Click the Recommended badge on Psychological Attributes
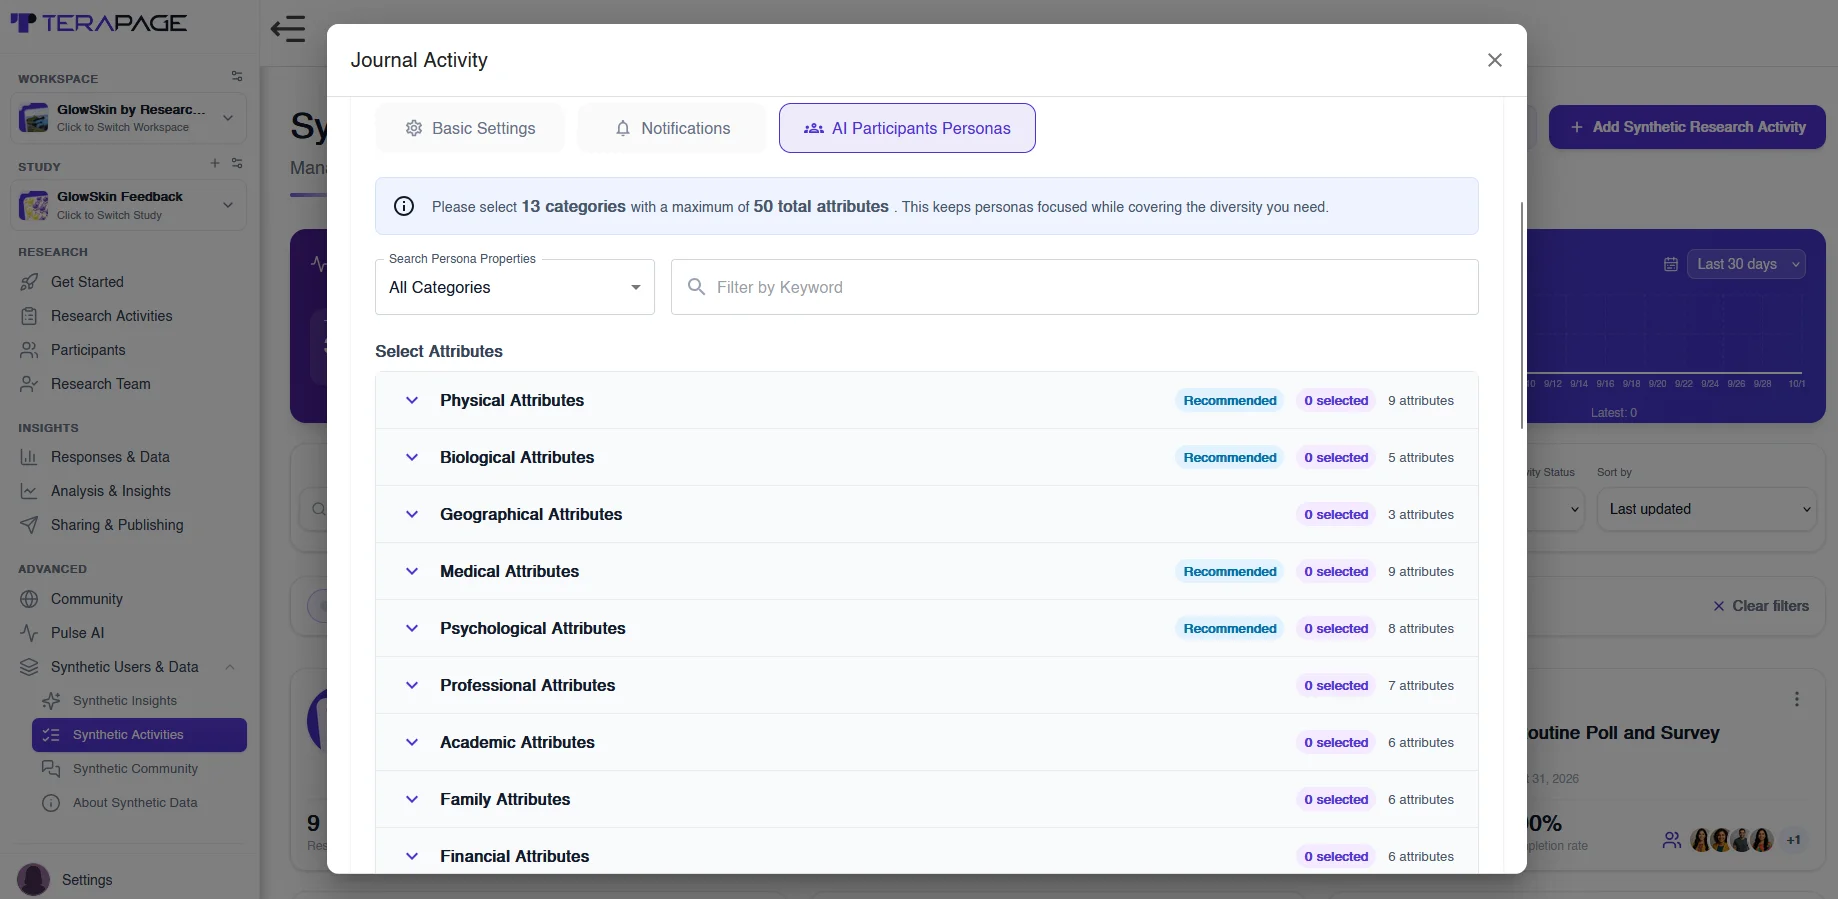This screenshot has width=1838, height=899. click(1230, 628)
